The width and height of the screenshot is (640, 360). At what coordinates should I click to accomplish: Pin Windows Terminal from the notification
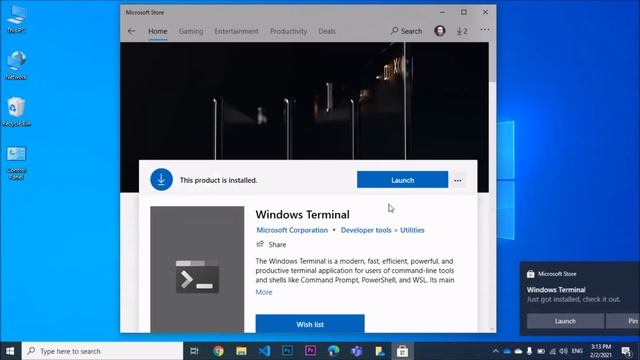(x=624, y=321)
